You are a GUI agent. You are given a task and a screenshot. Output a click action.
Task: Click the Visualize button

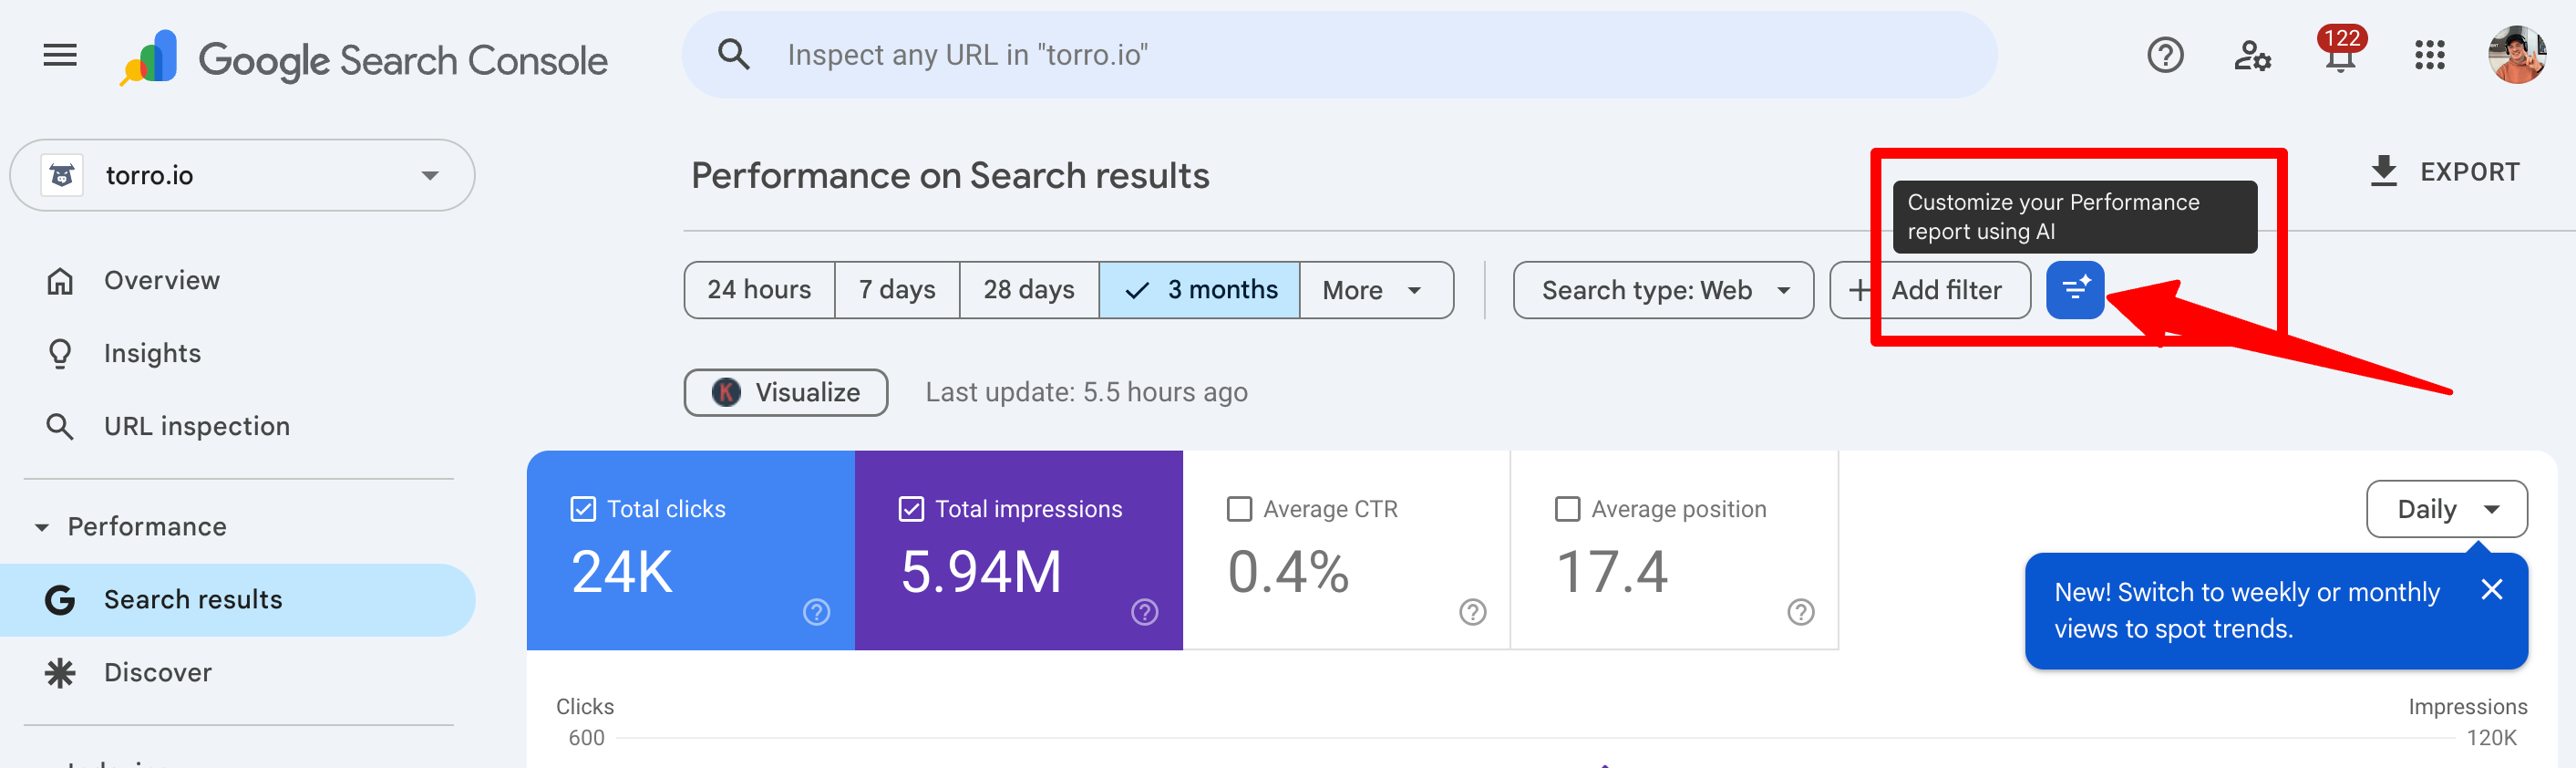786,392
